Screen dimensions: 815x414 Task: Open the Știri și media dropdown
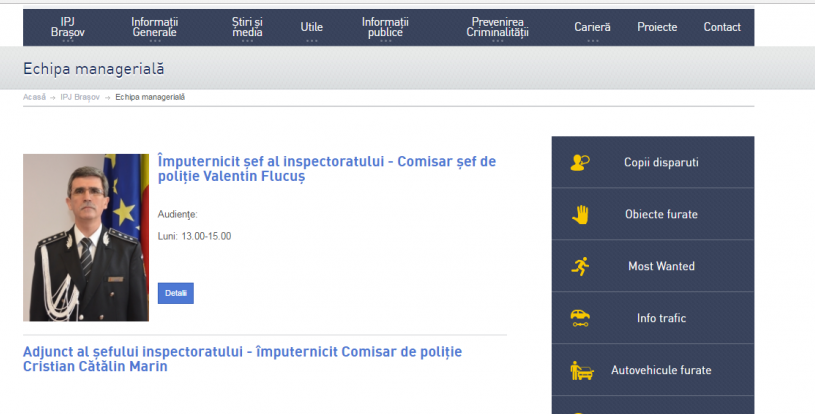click(247, 27)
